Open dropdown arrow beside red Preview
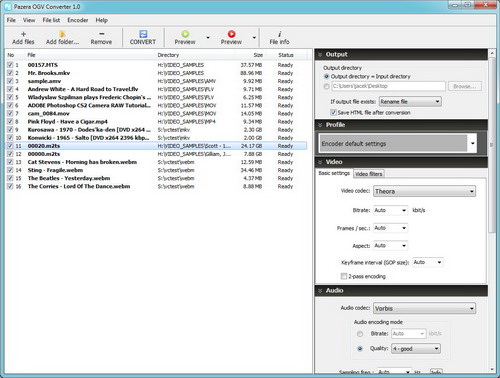Screen dimensions: 500x378 (254, 38)
